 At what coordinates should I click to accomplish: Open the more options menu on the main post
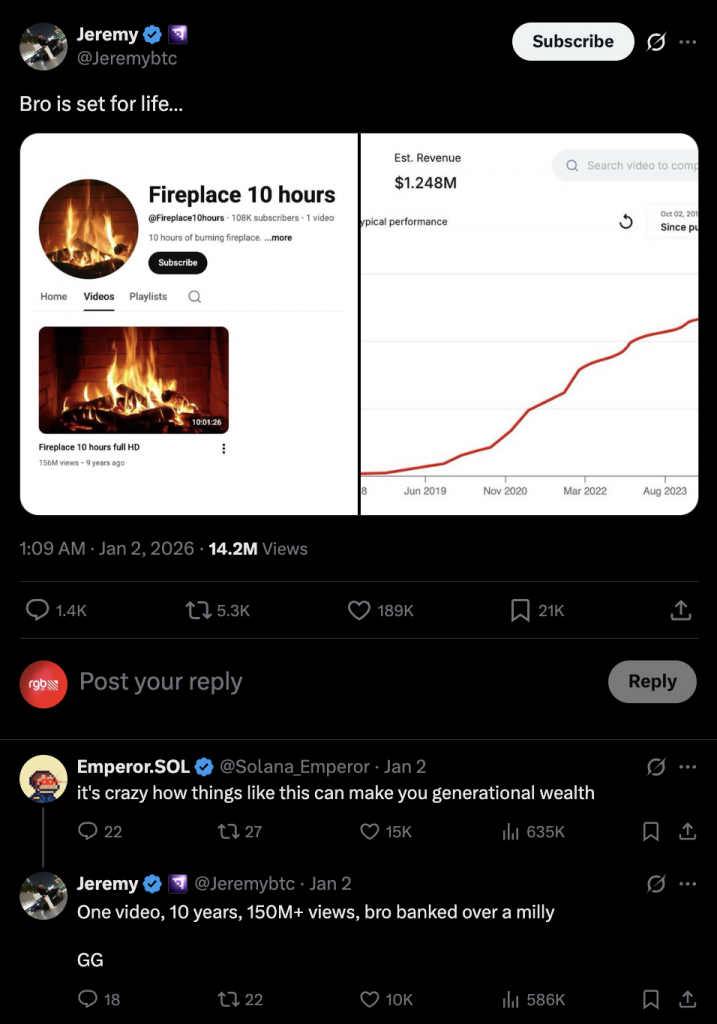coord(688,42)
